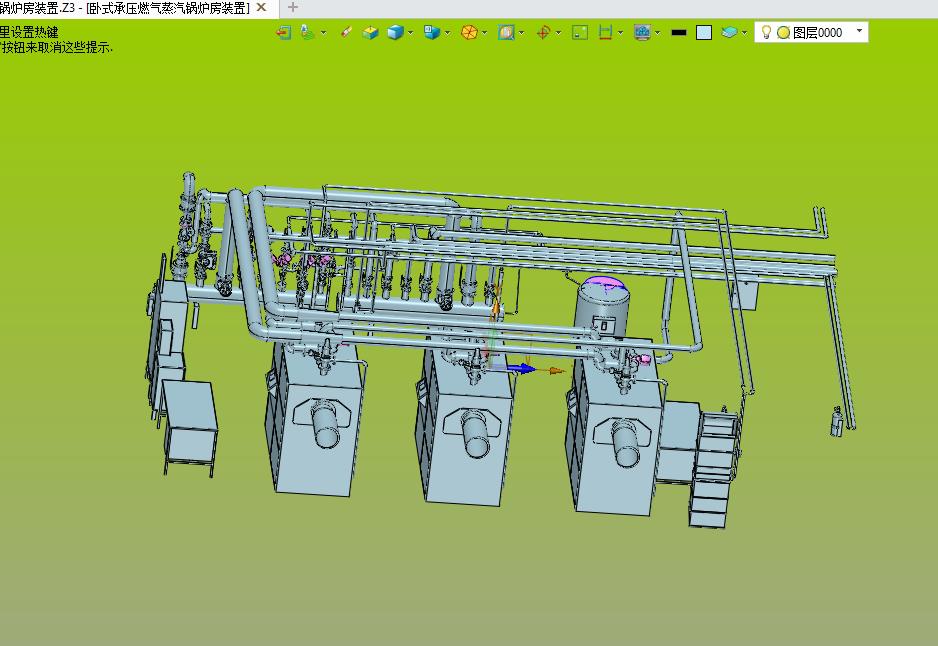Open a new tab with the plus button
This screenshot has width=938, height=646.
pyautogui.click(x=293, y=8)
